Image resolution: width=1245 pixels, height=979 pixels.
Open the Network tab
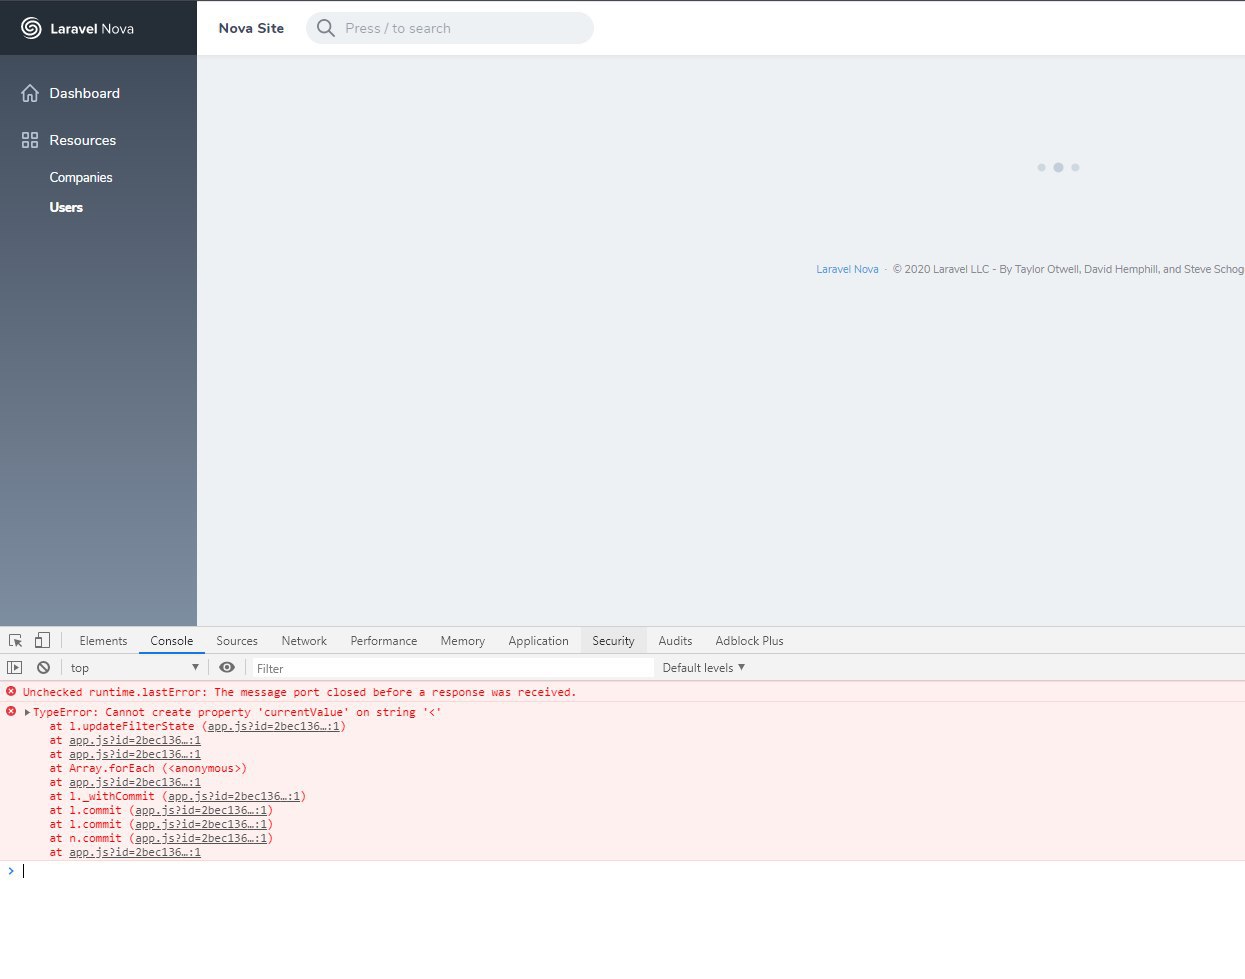[x=304, y=640]
